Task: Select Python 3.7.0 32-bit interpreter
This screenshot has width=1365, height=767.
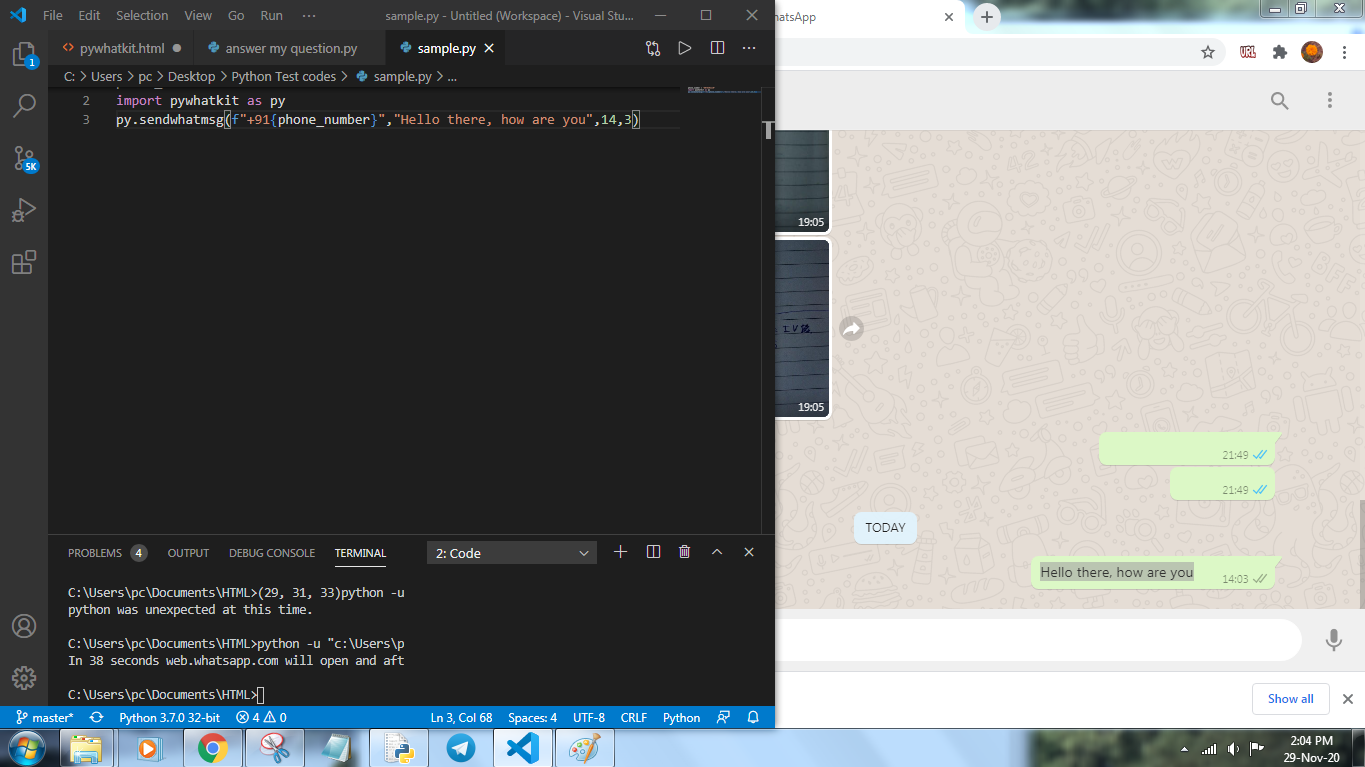Action: click(170, 718)
